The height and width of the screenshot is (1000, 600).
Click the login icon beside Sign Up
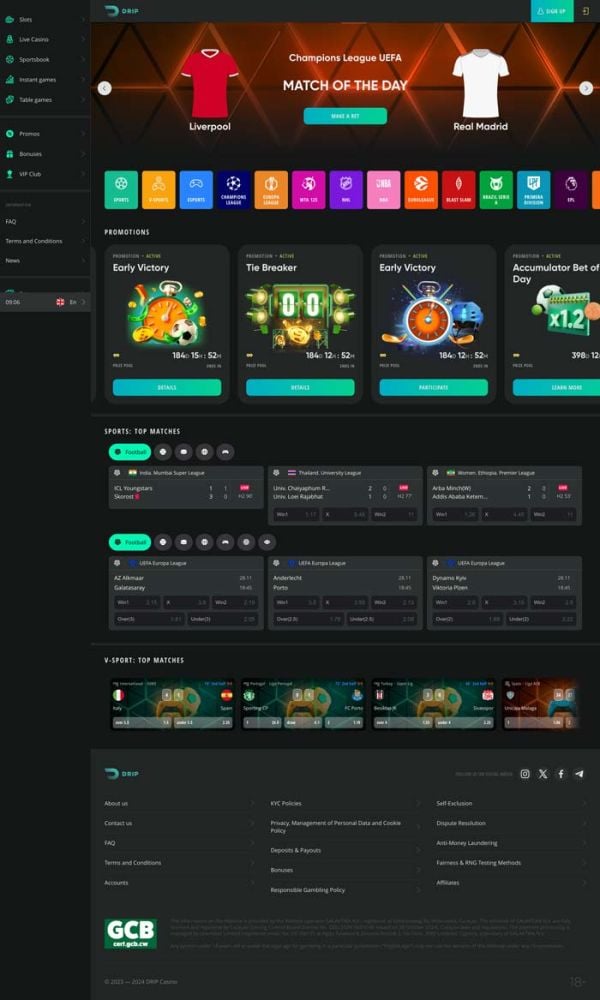[x=586, y=11]
